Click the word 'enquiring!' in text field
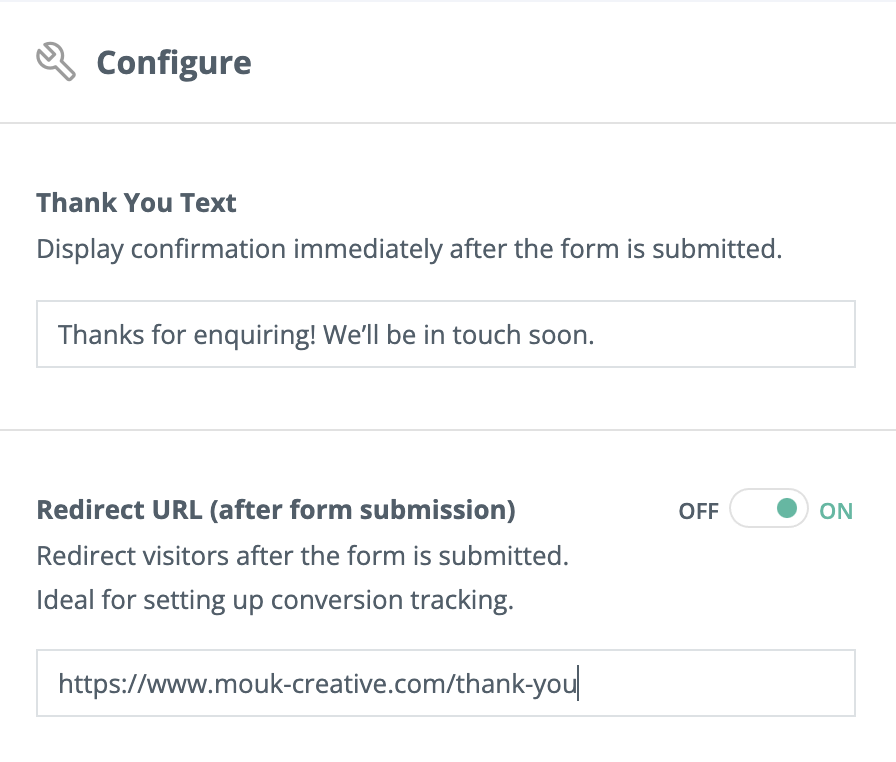Image resolution: width=896 pixels, height=762 pixels. click(254, 335)
